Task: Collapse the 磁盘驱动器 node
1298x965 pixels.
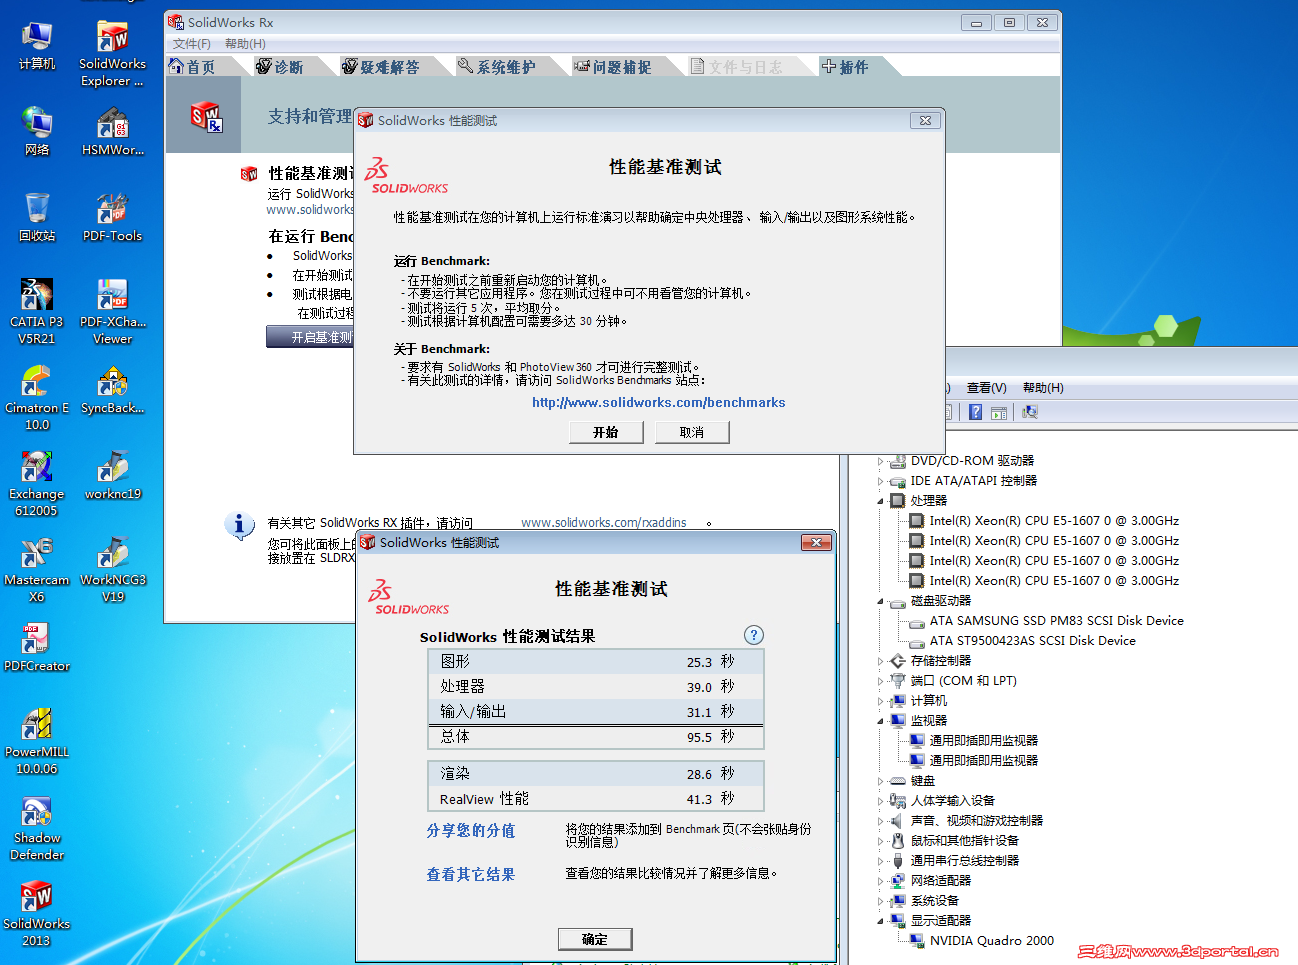Action: pyautogui.click(x=881, y=601)
